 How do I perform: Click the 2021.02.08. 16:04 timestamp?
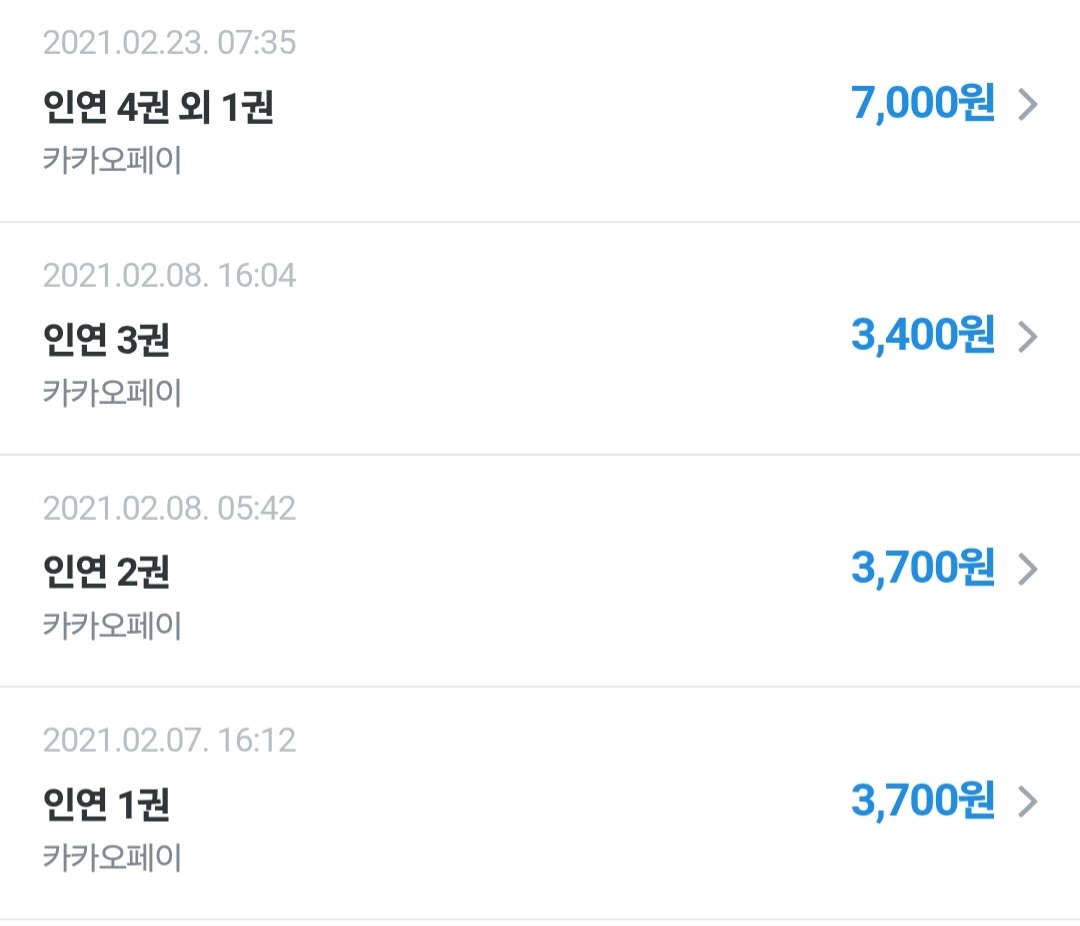[169, 276]
